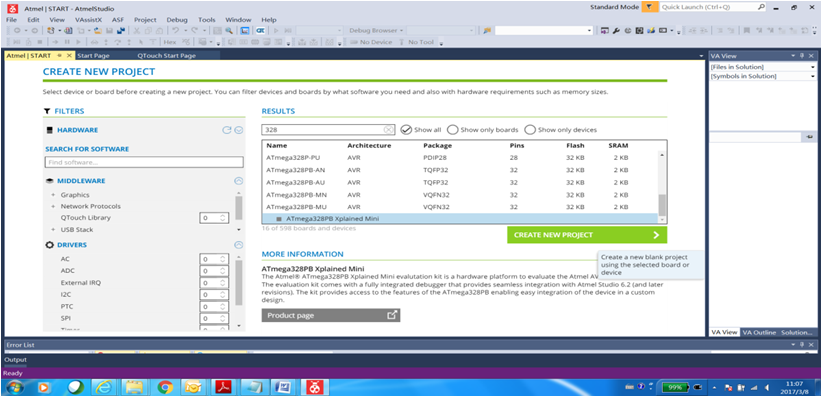
Task: Click the orange filter feedback icon
Action: coord(650,7)
